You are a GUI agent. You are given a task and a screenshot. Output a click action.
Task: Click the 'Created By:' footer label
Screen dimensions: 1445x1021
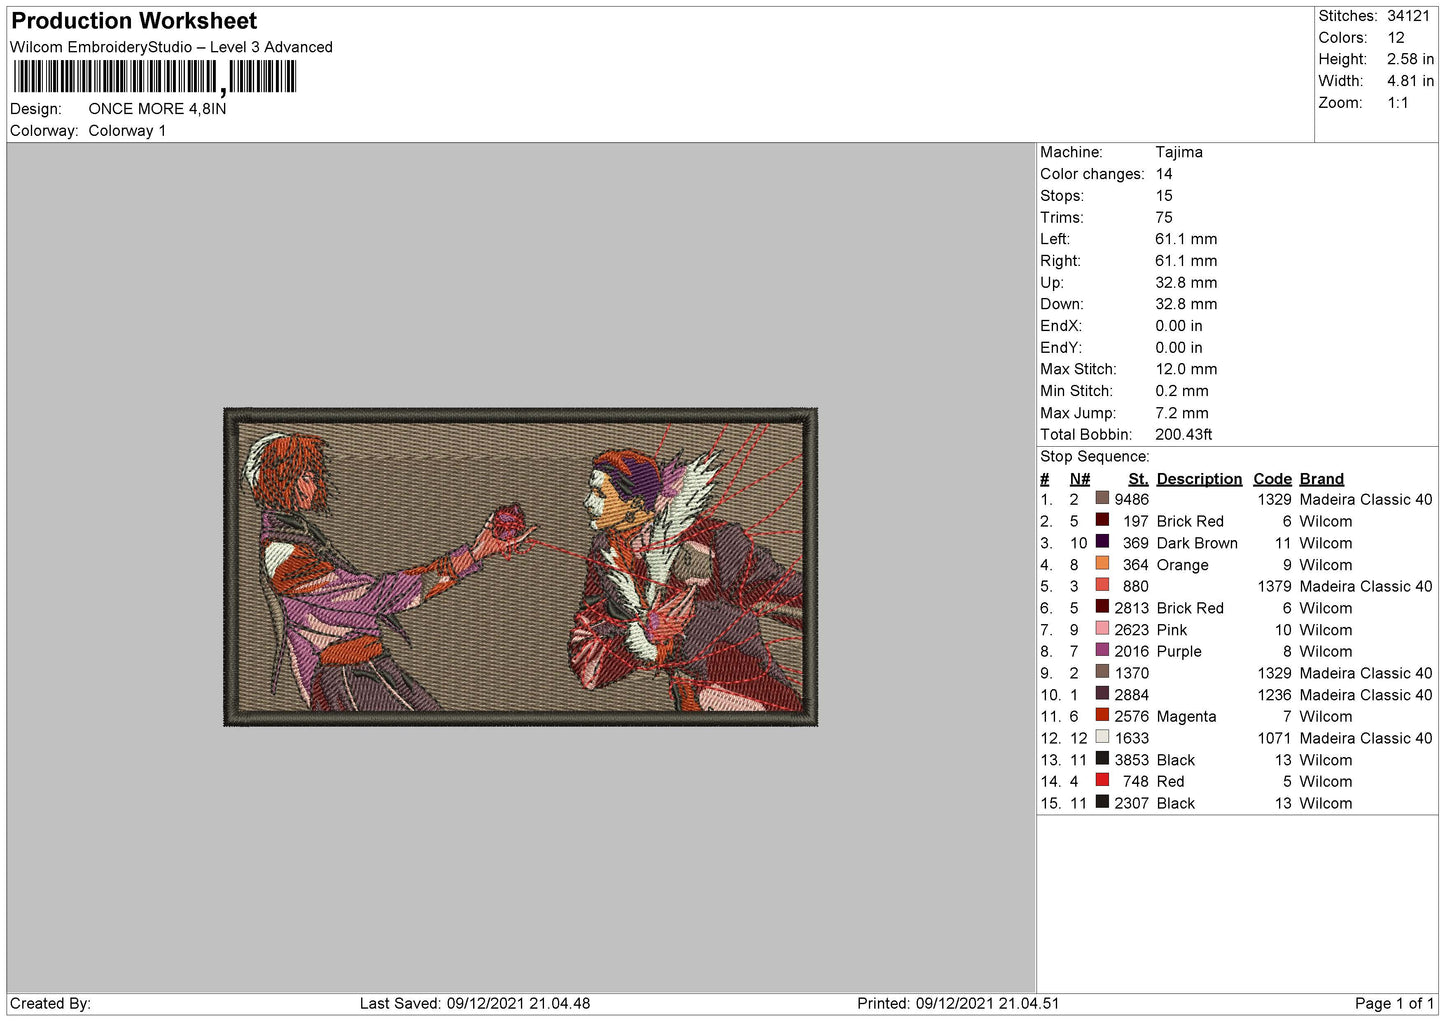click(50, 1003)
